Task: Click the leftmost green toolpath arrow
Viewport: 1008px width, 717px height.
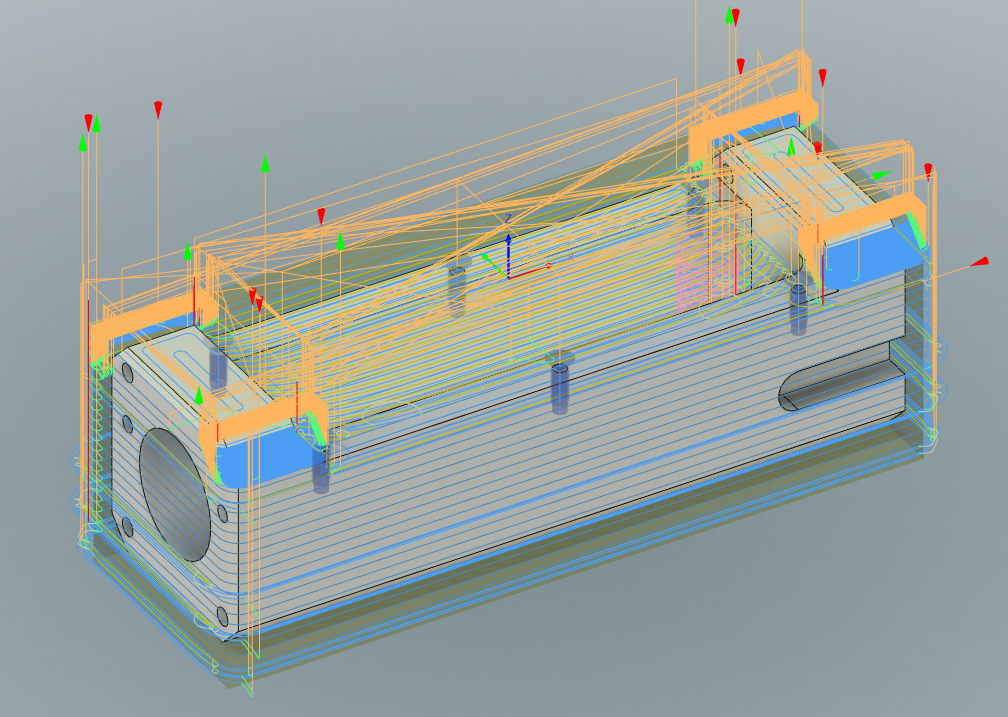Action: [83, 144]
